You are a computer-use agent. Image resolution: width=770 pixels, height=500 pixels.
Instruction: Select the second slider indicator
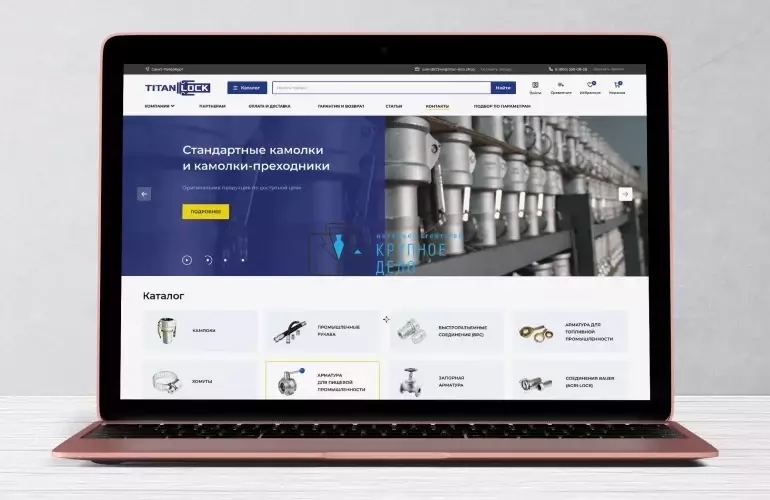coord(208,260)
